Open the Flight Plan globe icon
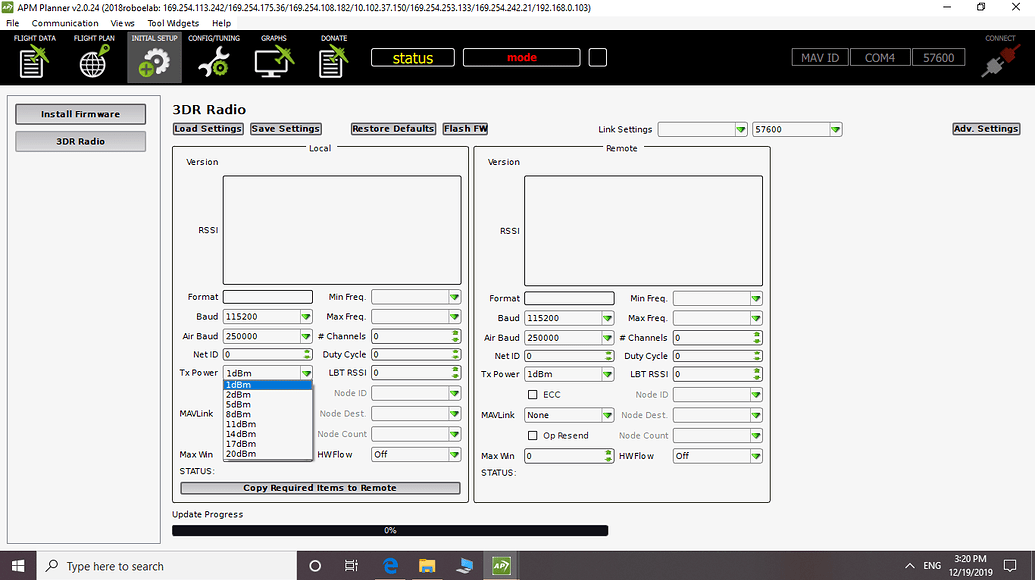Screen dimensions: 1035x580 93,60
